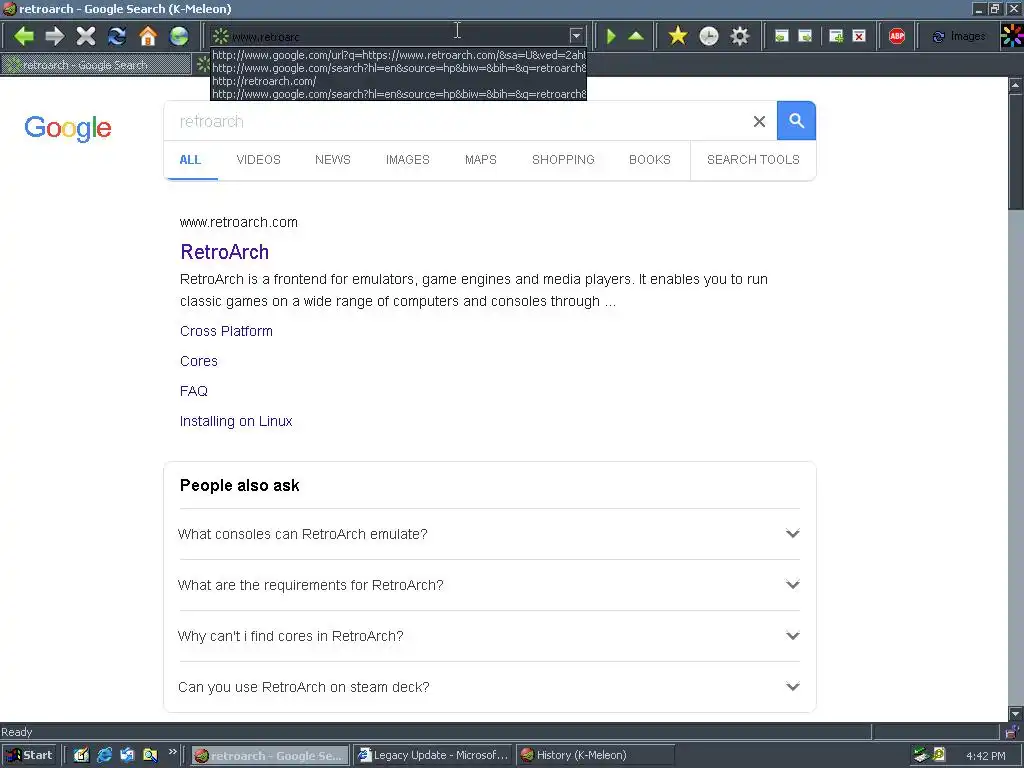This screenshot has width=1024, height=768.
Task: Open the Cross Platform sitelink
Action: 226,332
